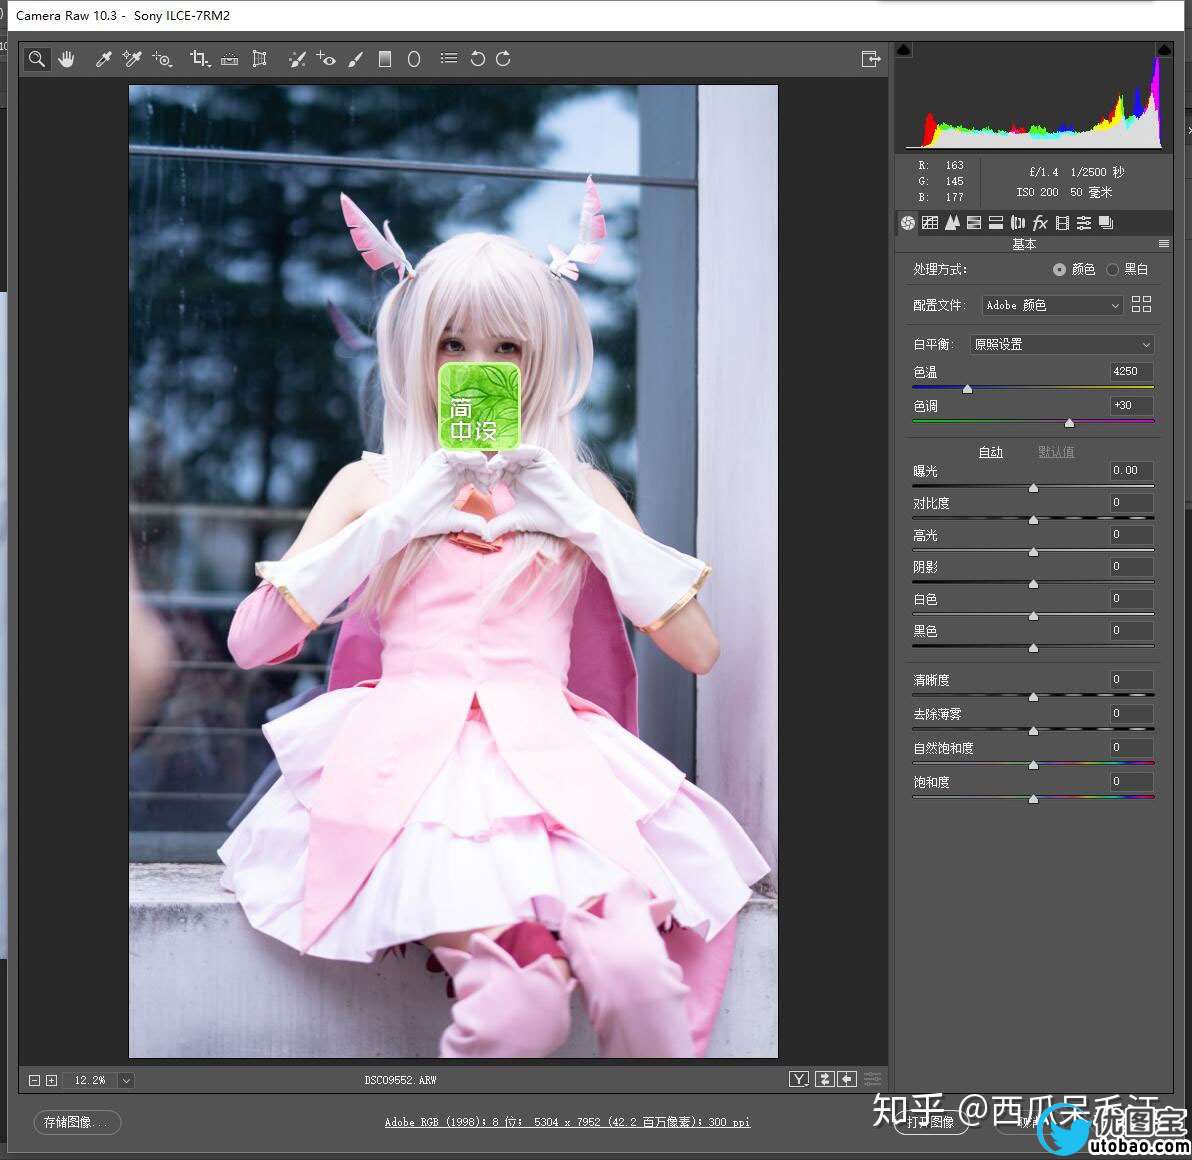
Task: Swap before and after settings
Action: click(825, 1079)
